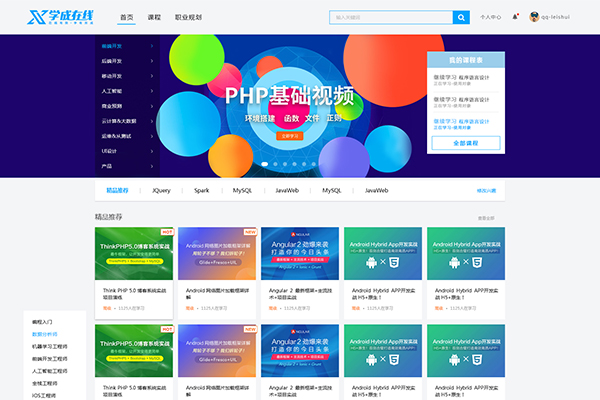Open the first course entry in 我的课程表
Image resolution: width=600 pixels, height=400 pixels.
[461, 80]
